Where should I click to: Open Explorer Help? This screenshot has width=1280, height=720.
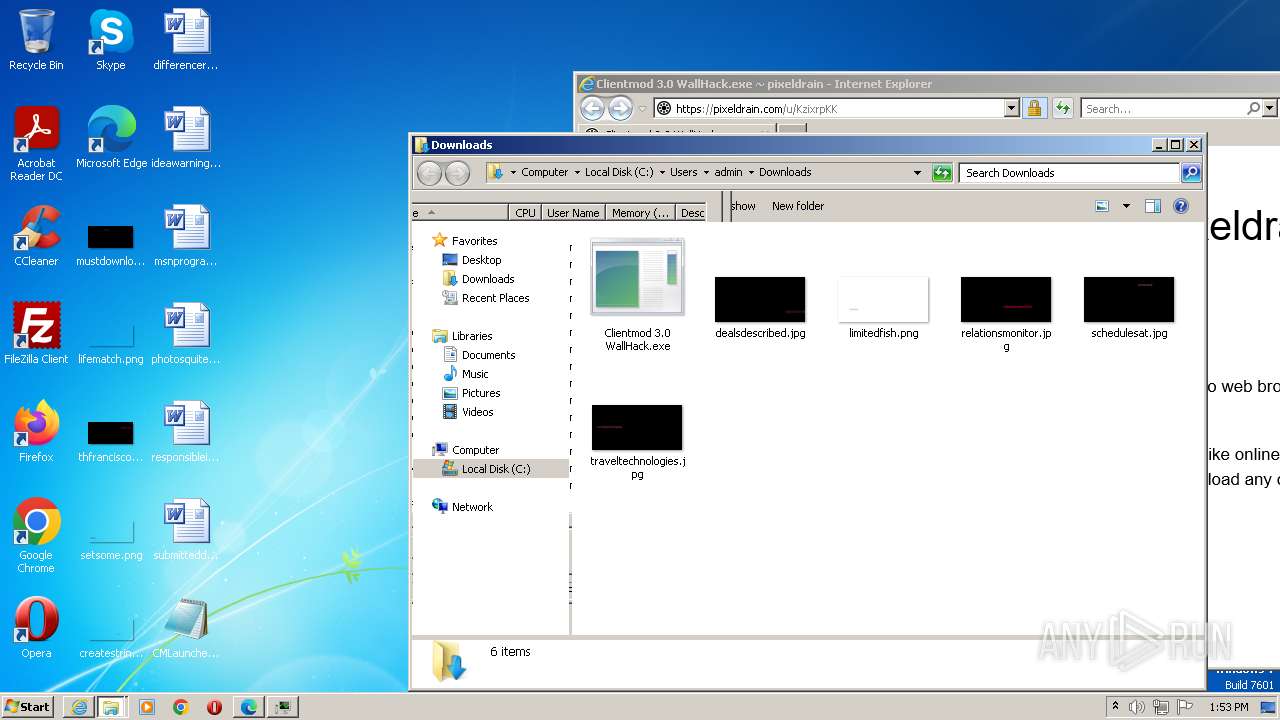pyautogui.click(x=1181, y=206)
